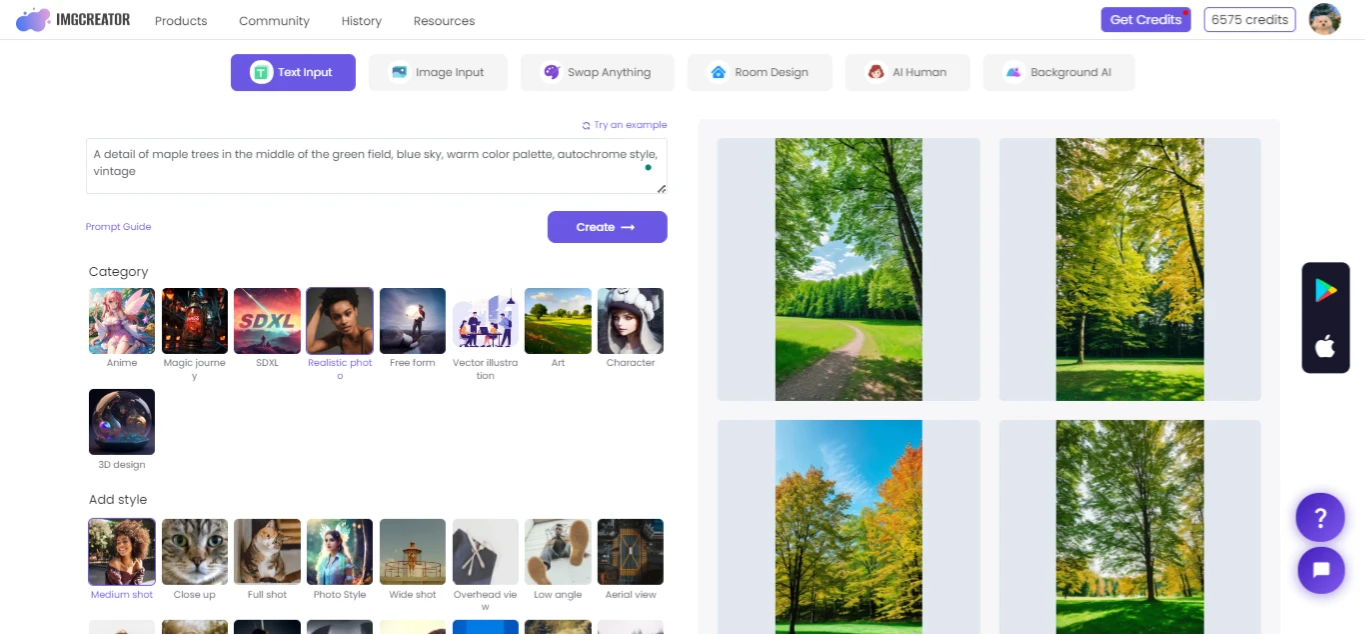Click the Add style heading text
Screen dimensions: 1365x634
118,500
